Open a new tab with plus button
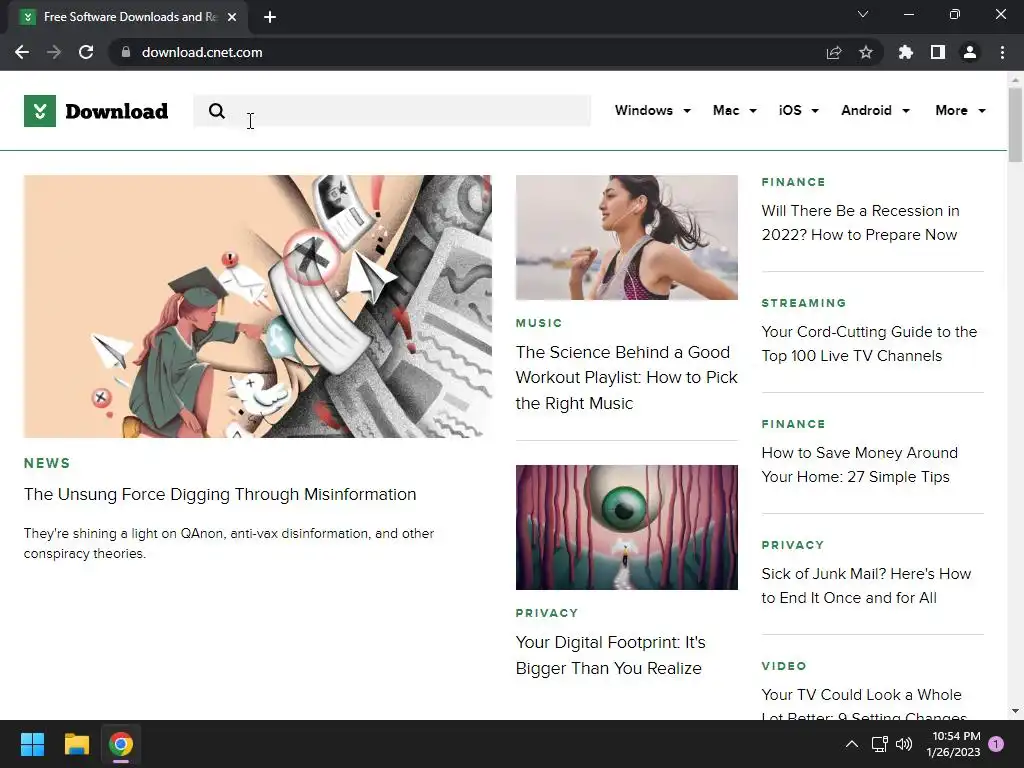The height and width of the screenshot is (768, 1024). pyautogui.click(x=270, y=17)
